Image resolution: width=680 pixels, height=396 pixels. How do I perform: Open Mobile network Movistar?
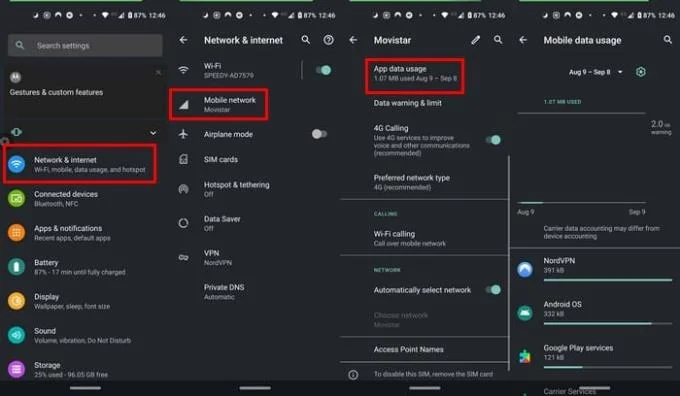tap(219, 105)
